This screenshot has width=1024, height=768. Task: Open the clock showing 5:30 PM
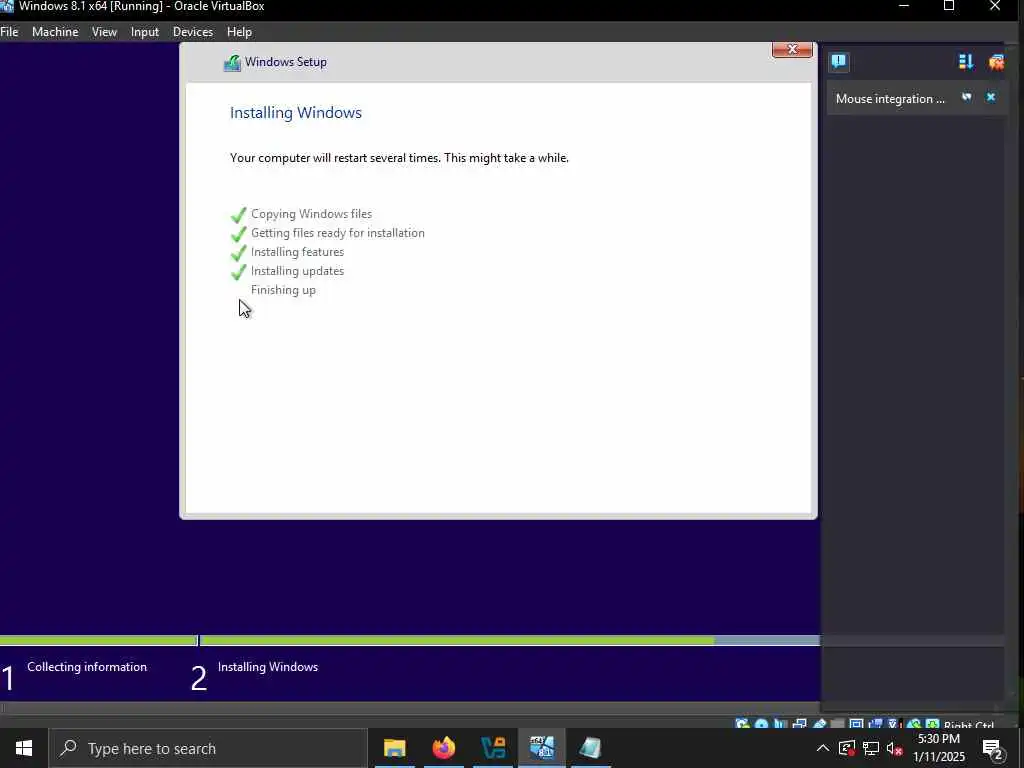tap(938, 748)
